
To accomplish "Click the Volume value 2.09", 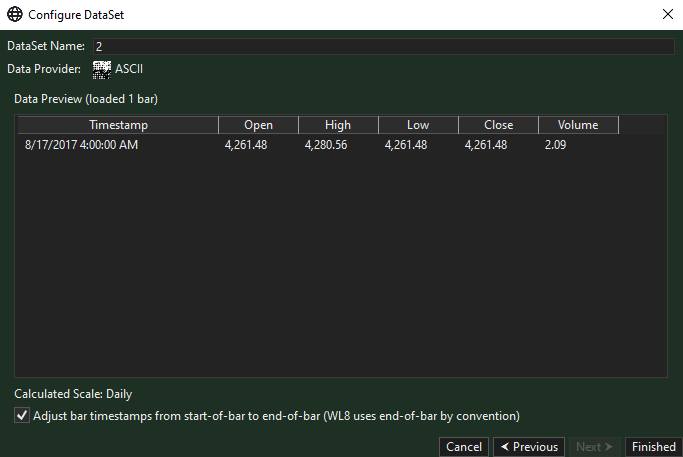I will tap(555, 145).
